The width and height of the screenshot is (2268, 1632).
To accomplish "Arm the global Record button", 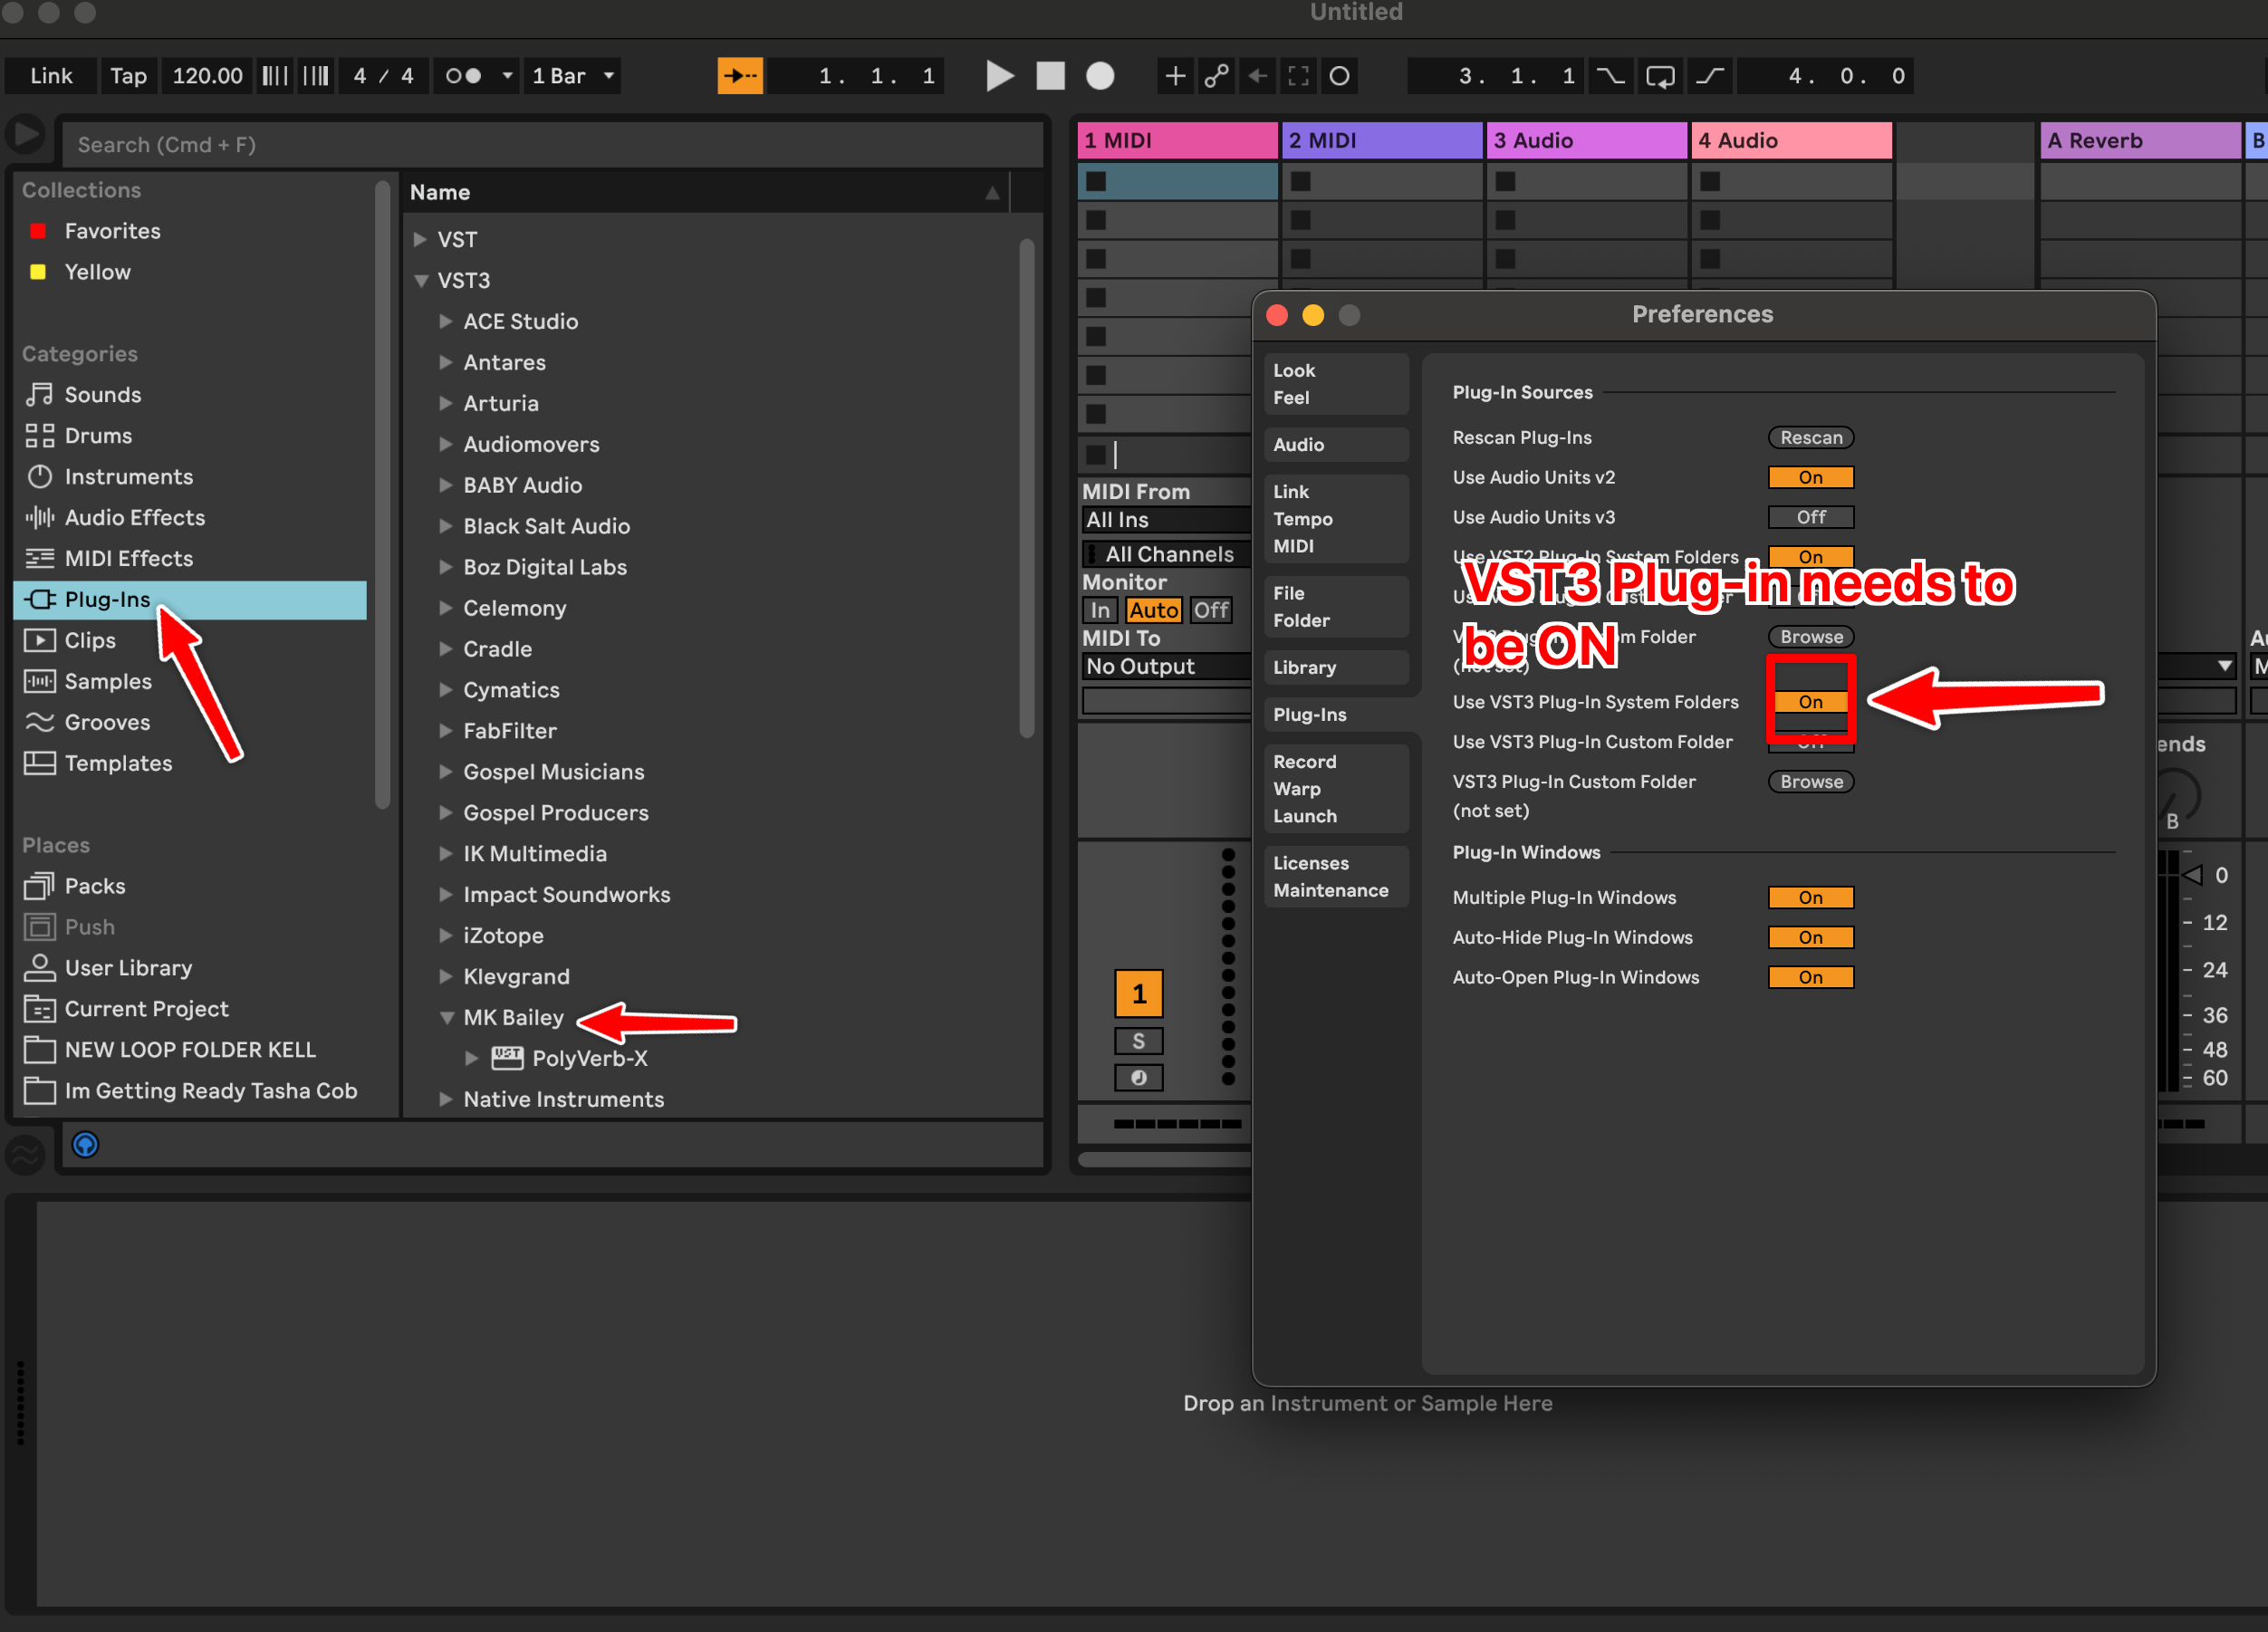I will [x=1100, y=76].
